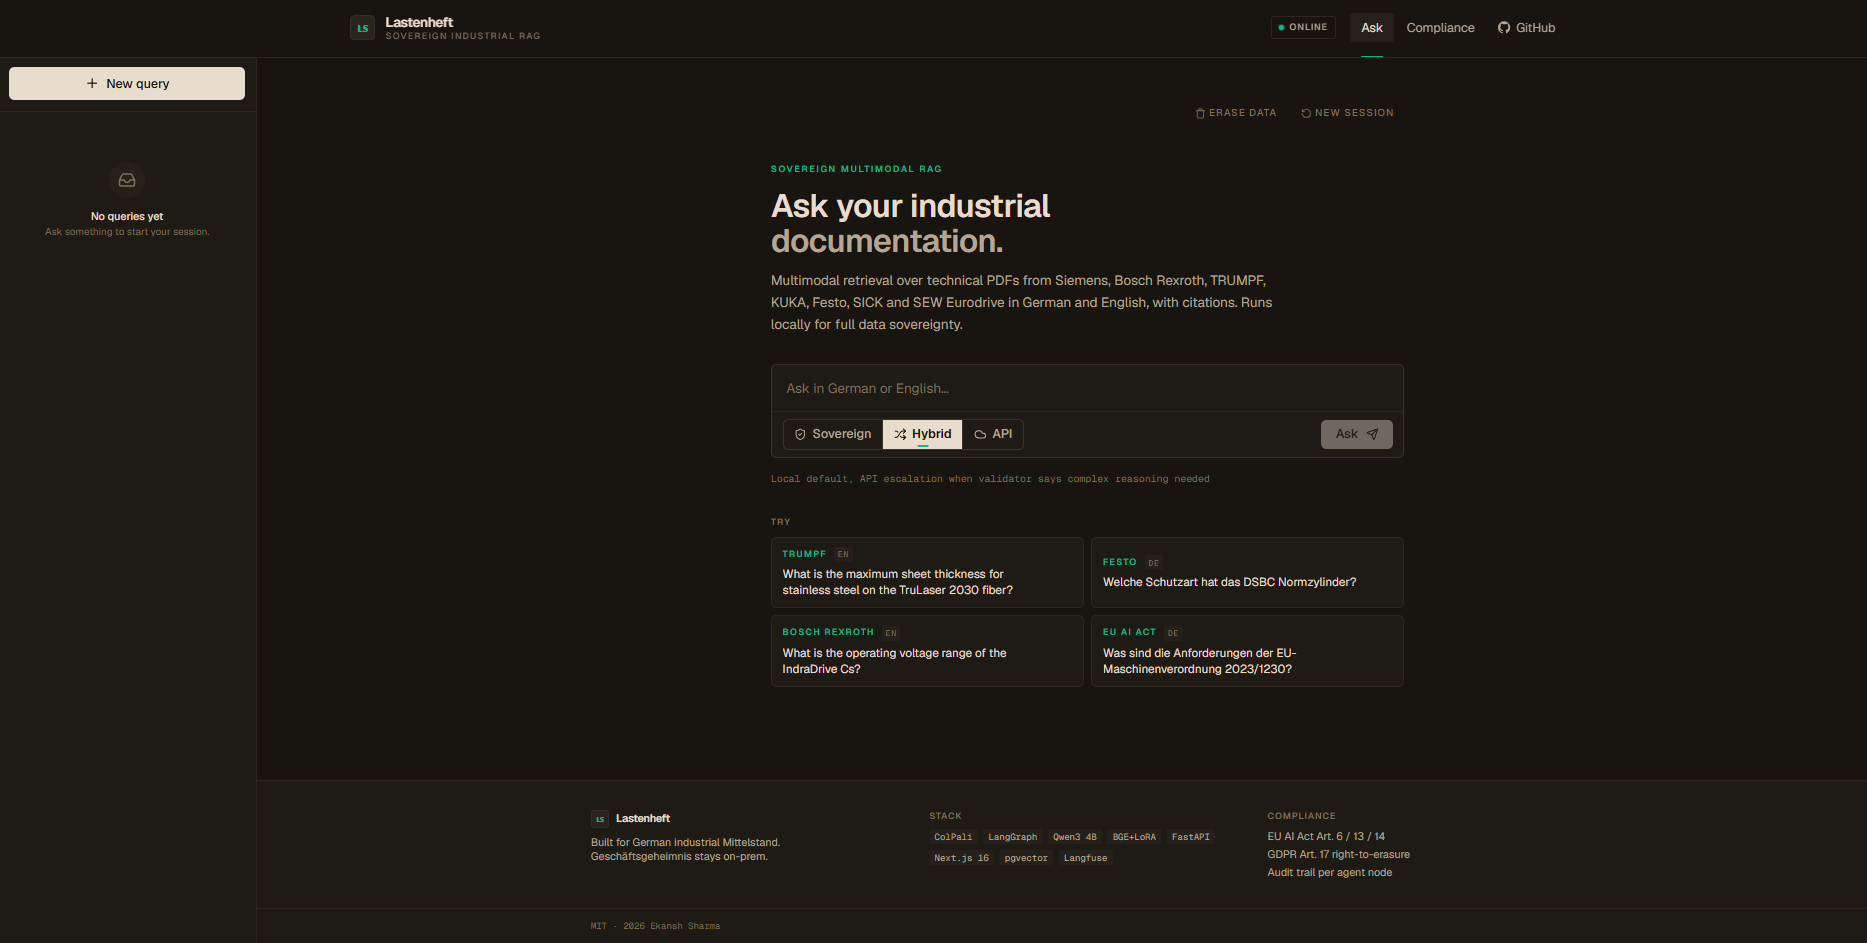Viewport: 1867px width, 943px height.
Task: Click the FastAPI stack tag
Action: coord(1190,837)
